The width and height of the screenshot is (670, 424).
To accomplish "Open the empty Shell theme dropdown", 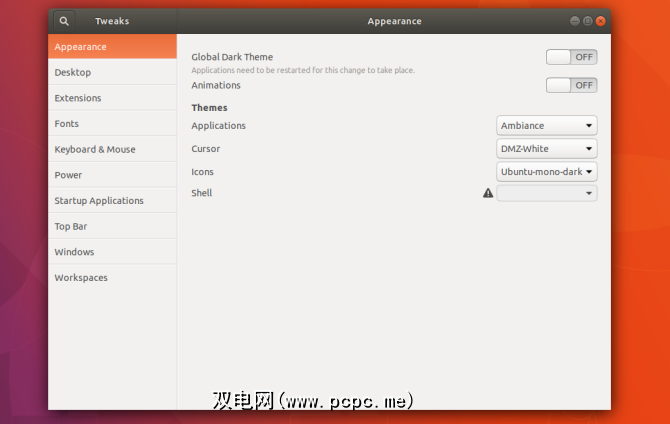I will pyautogui.click(x=547, y=193).
